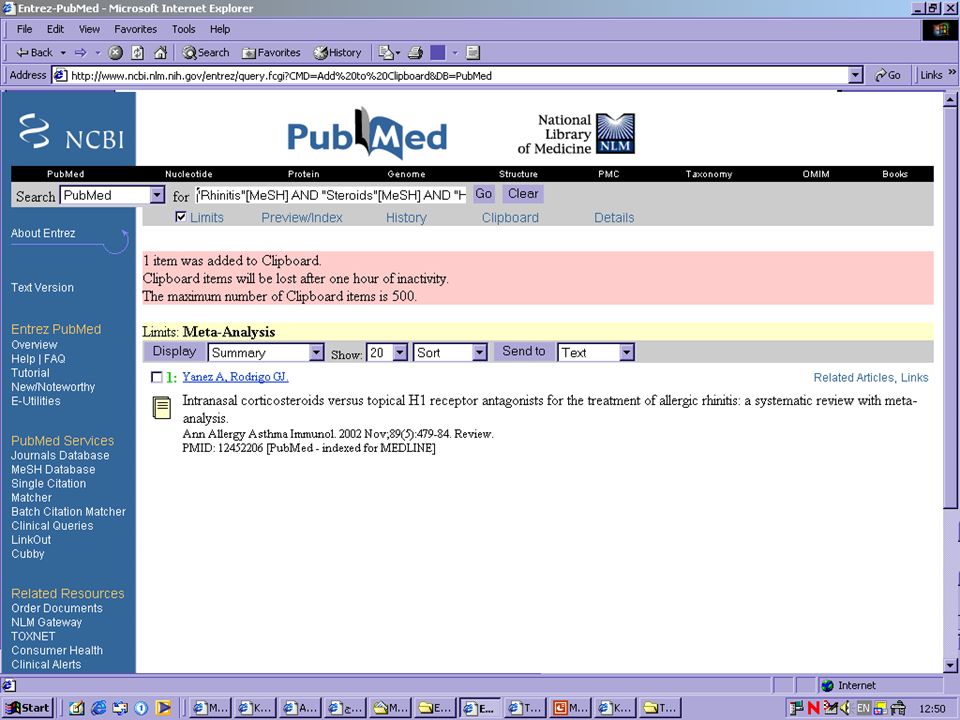Click the volume speaker tray icon
960x720 pixels.
tap(846, 708)
